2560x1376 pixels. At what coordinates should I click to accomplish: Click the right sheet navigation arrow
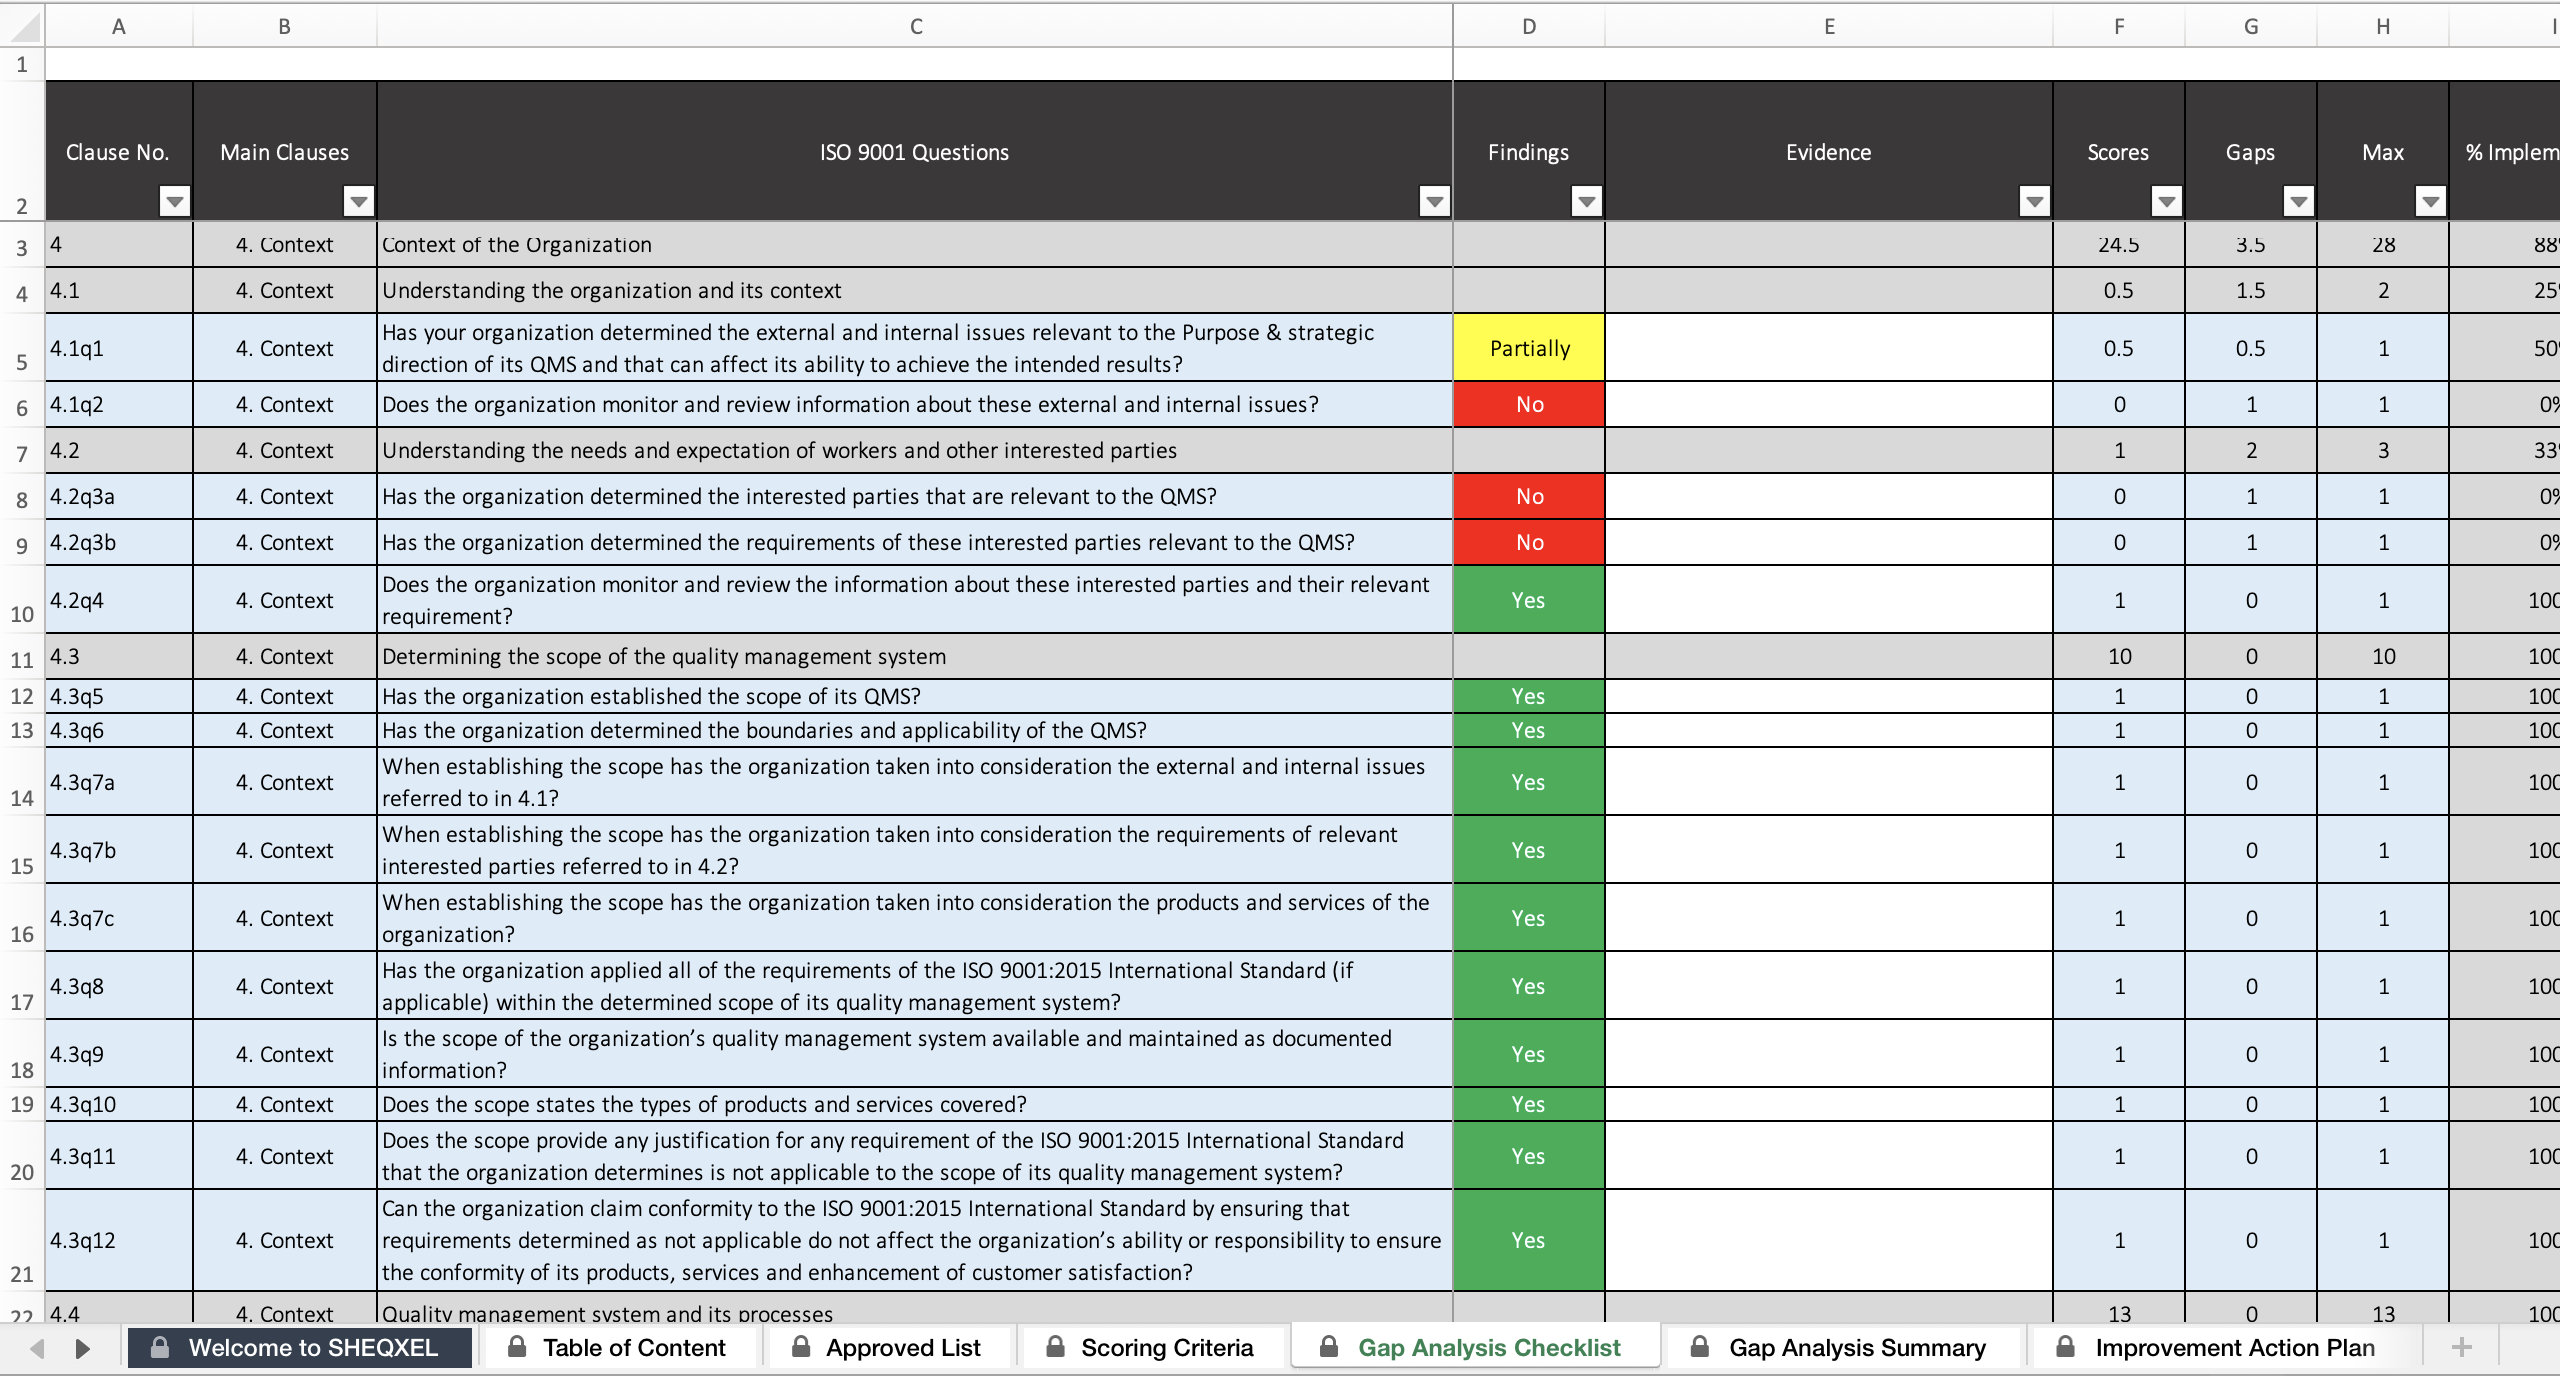[82, 1347]
